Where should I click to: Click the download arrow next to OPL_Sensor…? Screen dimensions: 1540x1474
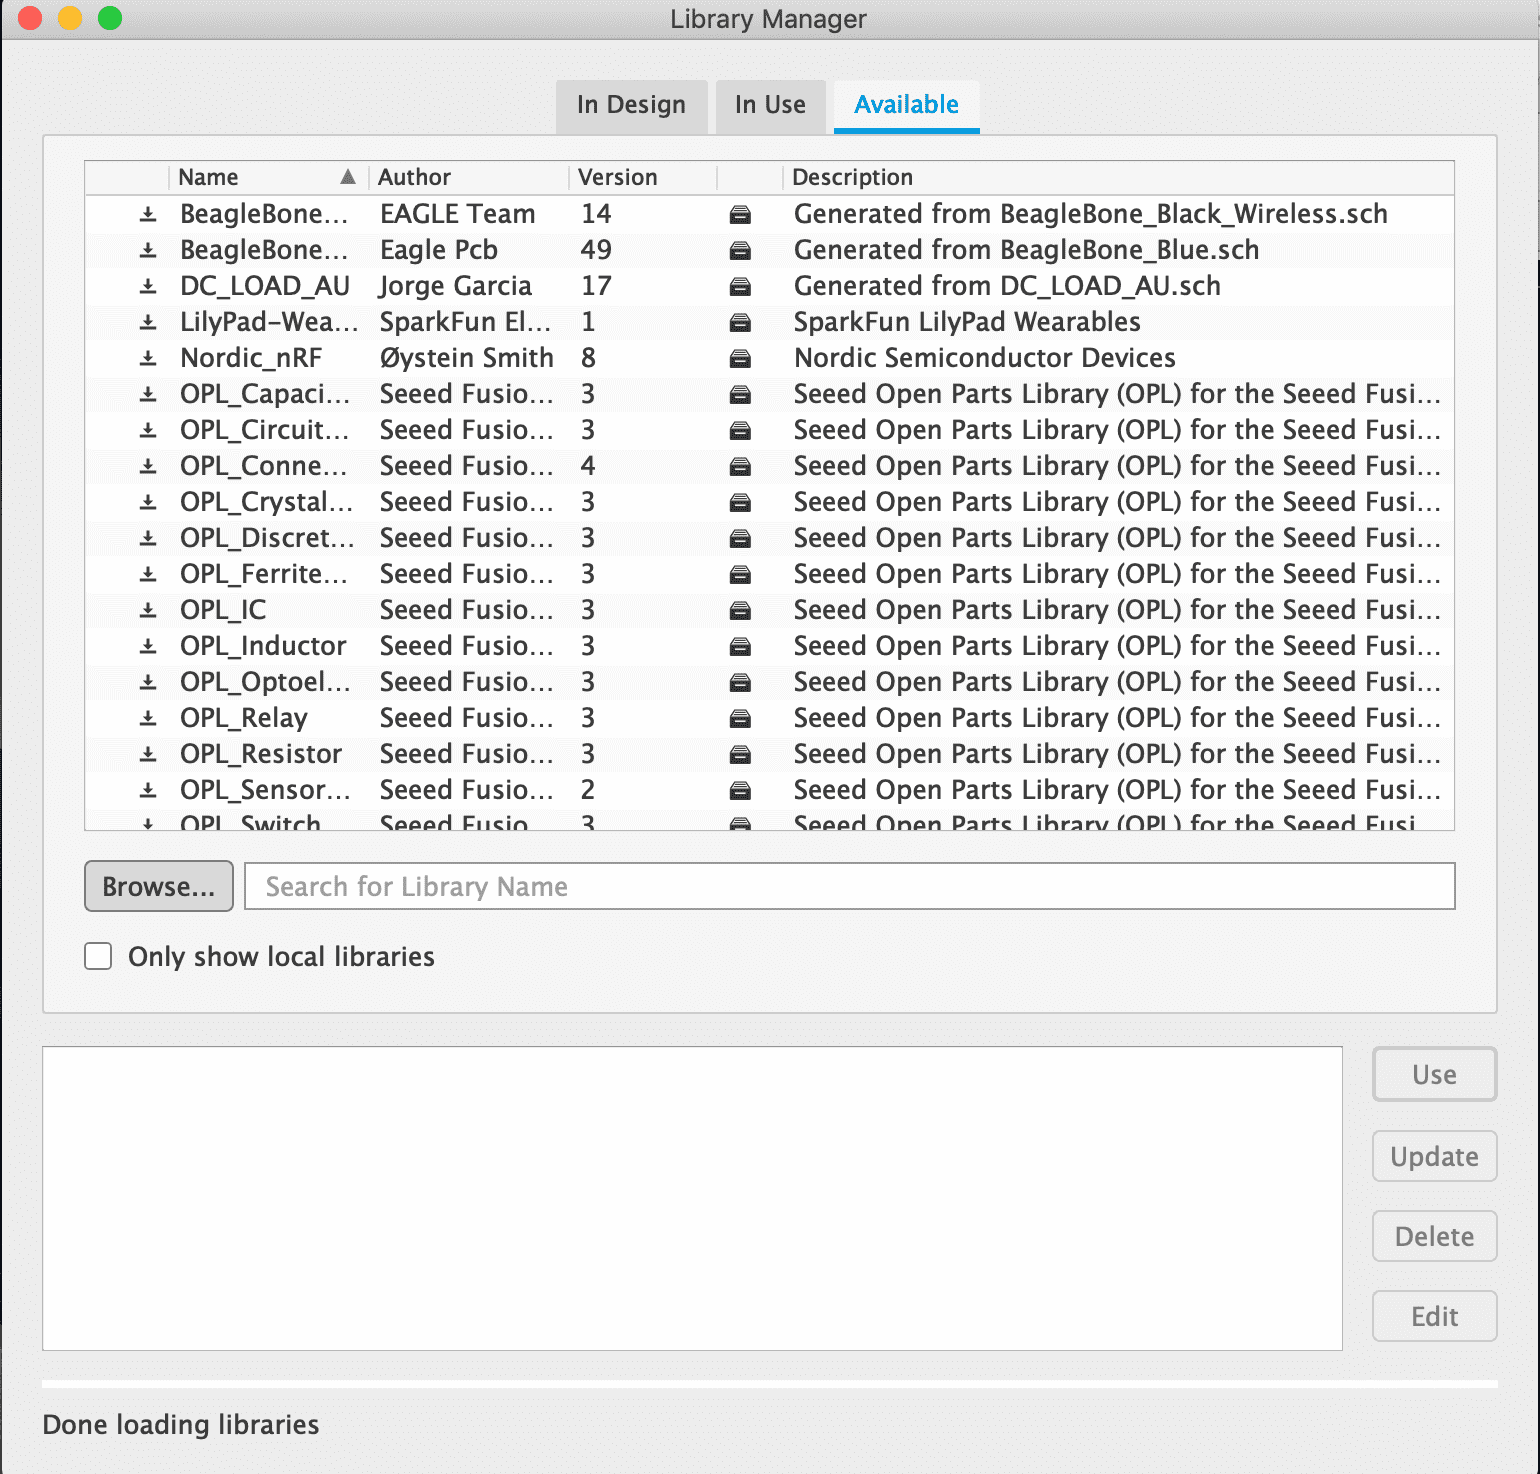(148, 790)
